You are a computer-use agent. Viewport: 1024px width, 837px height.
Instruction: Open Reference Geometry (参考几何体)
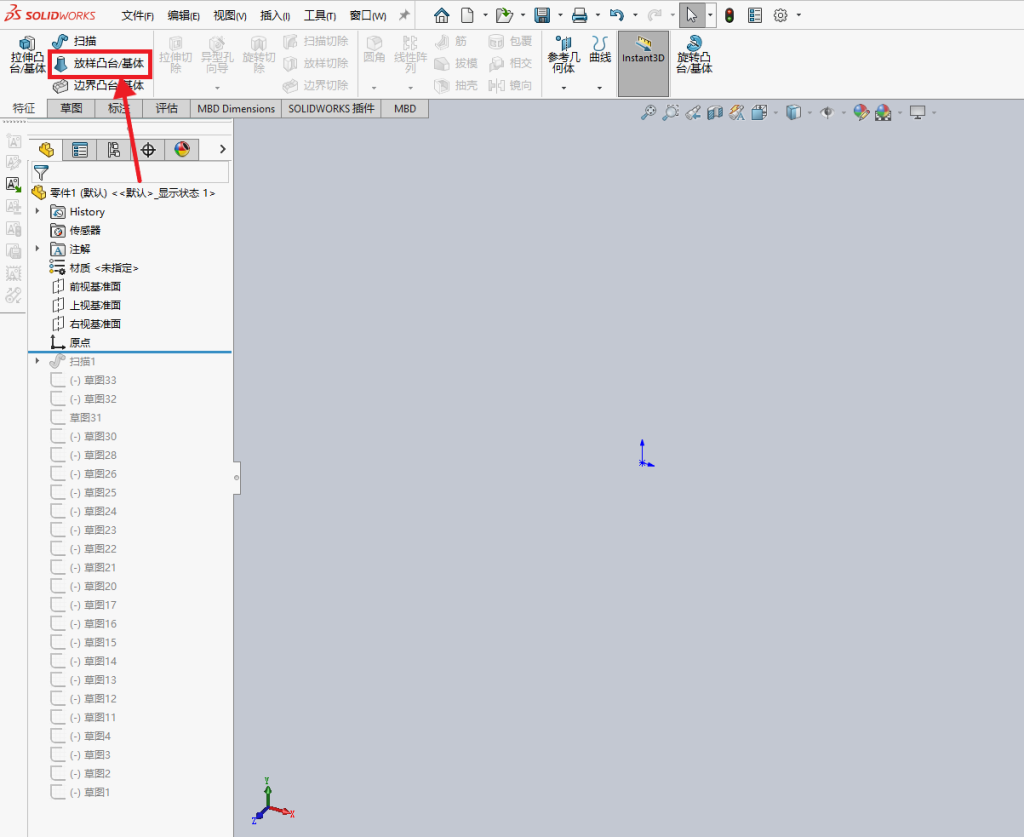[564, 55]
